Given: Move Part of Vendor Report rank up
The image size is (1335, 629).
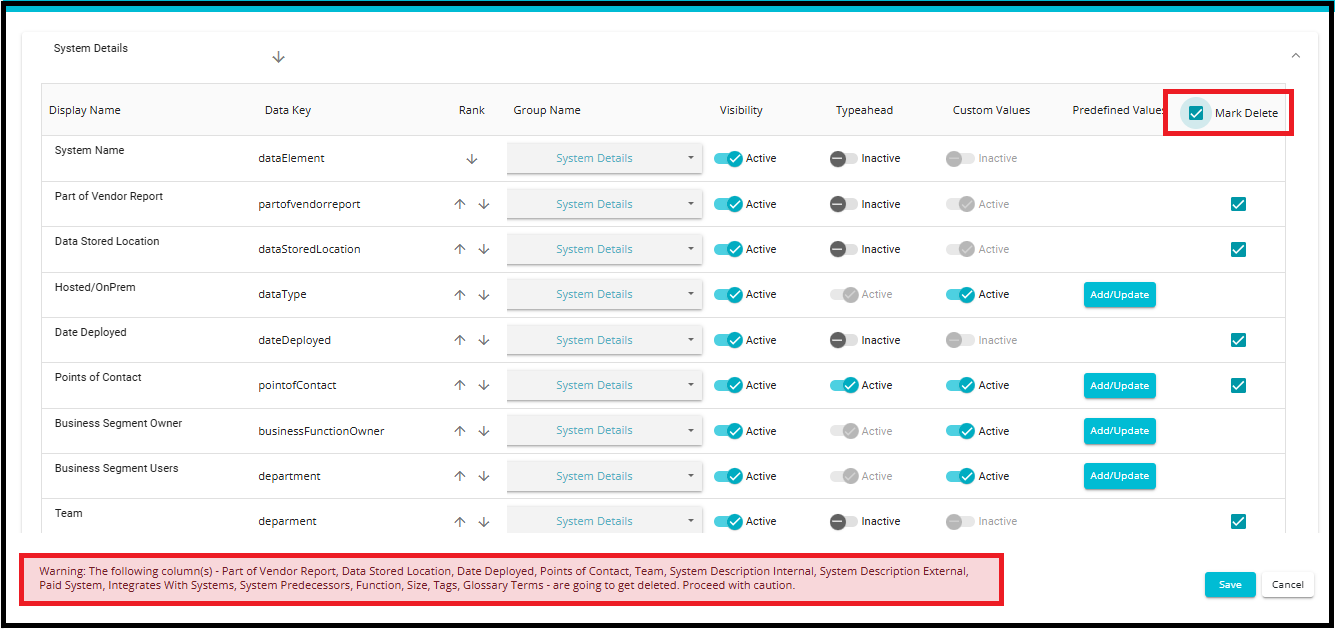Looking at the screenshot, I should pyautogui.click(x=460, y=204).
